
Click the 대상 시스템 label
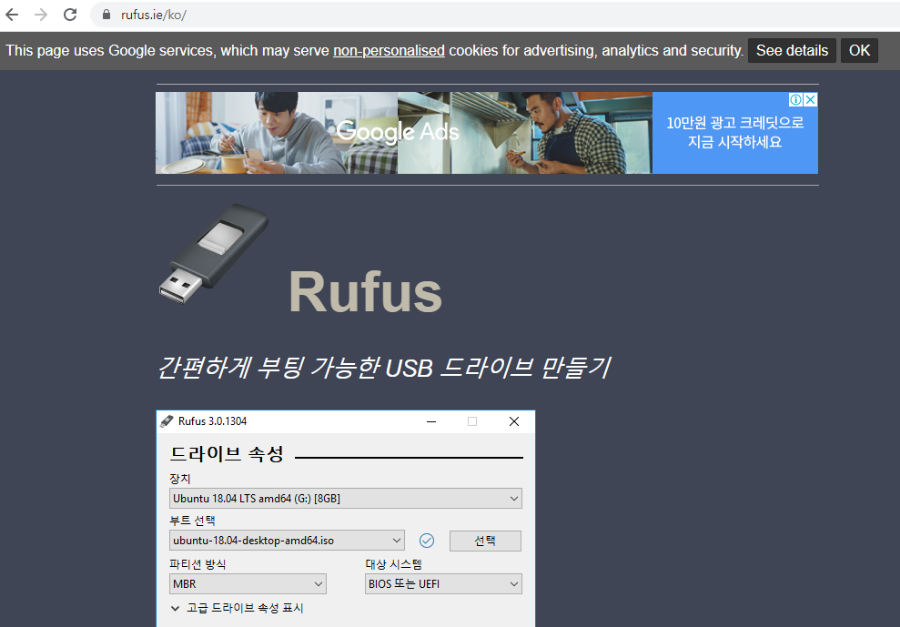[x=394, y=564]
